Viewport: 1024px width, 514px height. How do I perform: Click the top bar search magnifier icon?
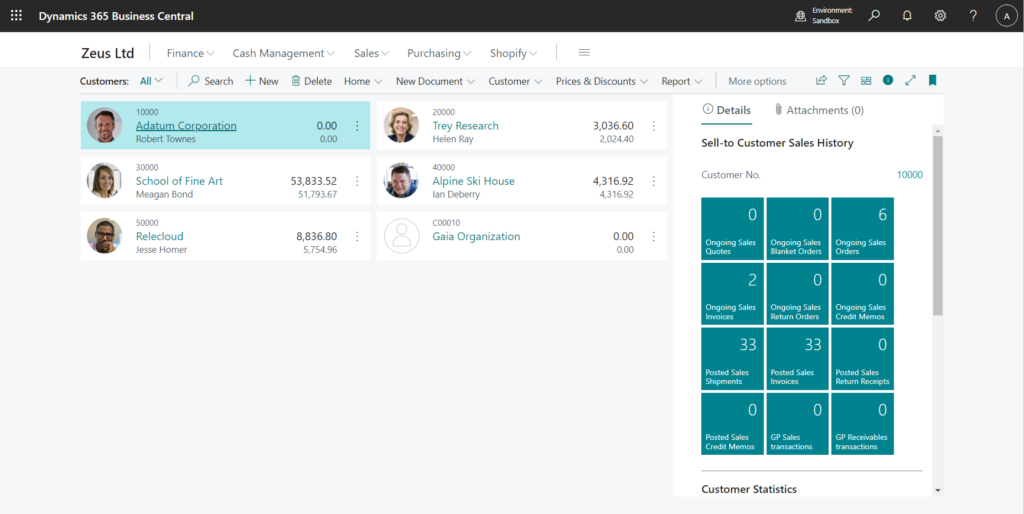874,16
